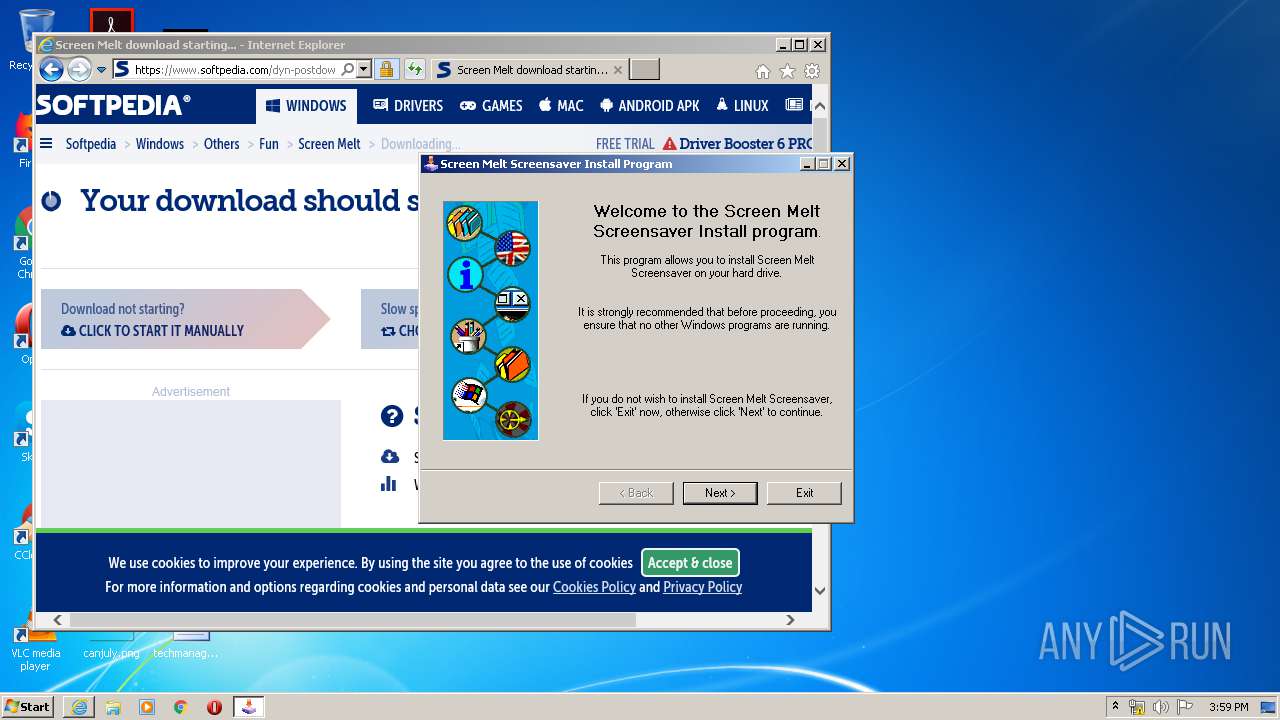Screen dimensions: 1280x720
Task: Click Exit in the installer dialog
Action: [804, 493]
